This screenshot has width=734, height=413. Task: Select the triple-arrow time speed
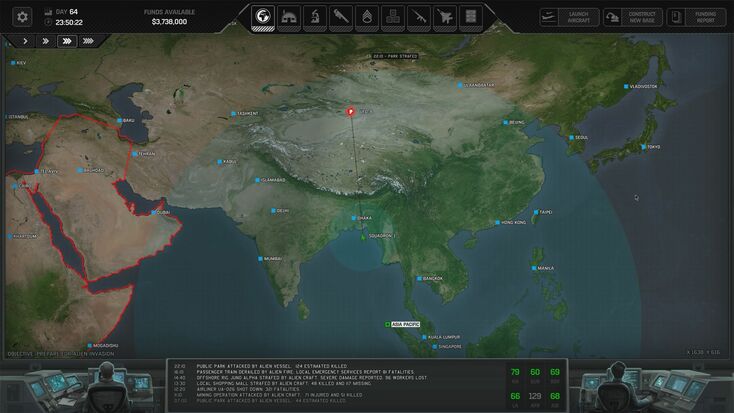(x=67, y=41)
